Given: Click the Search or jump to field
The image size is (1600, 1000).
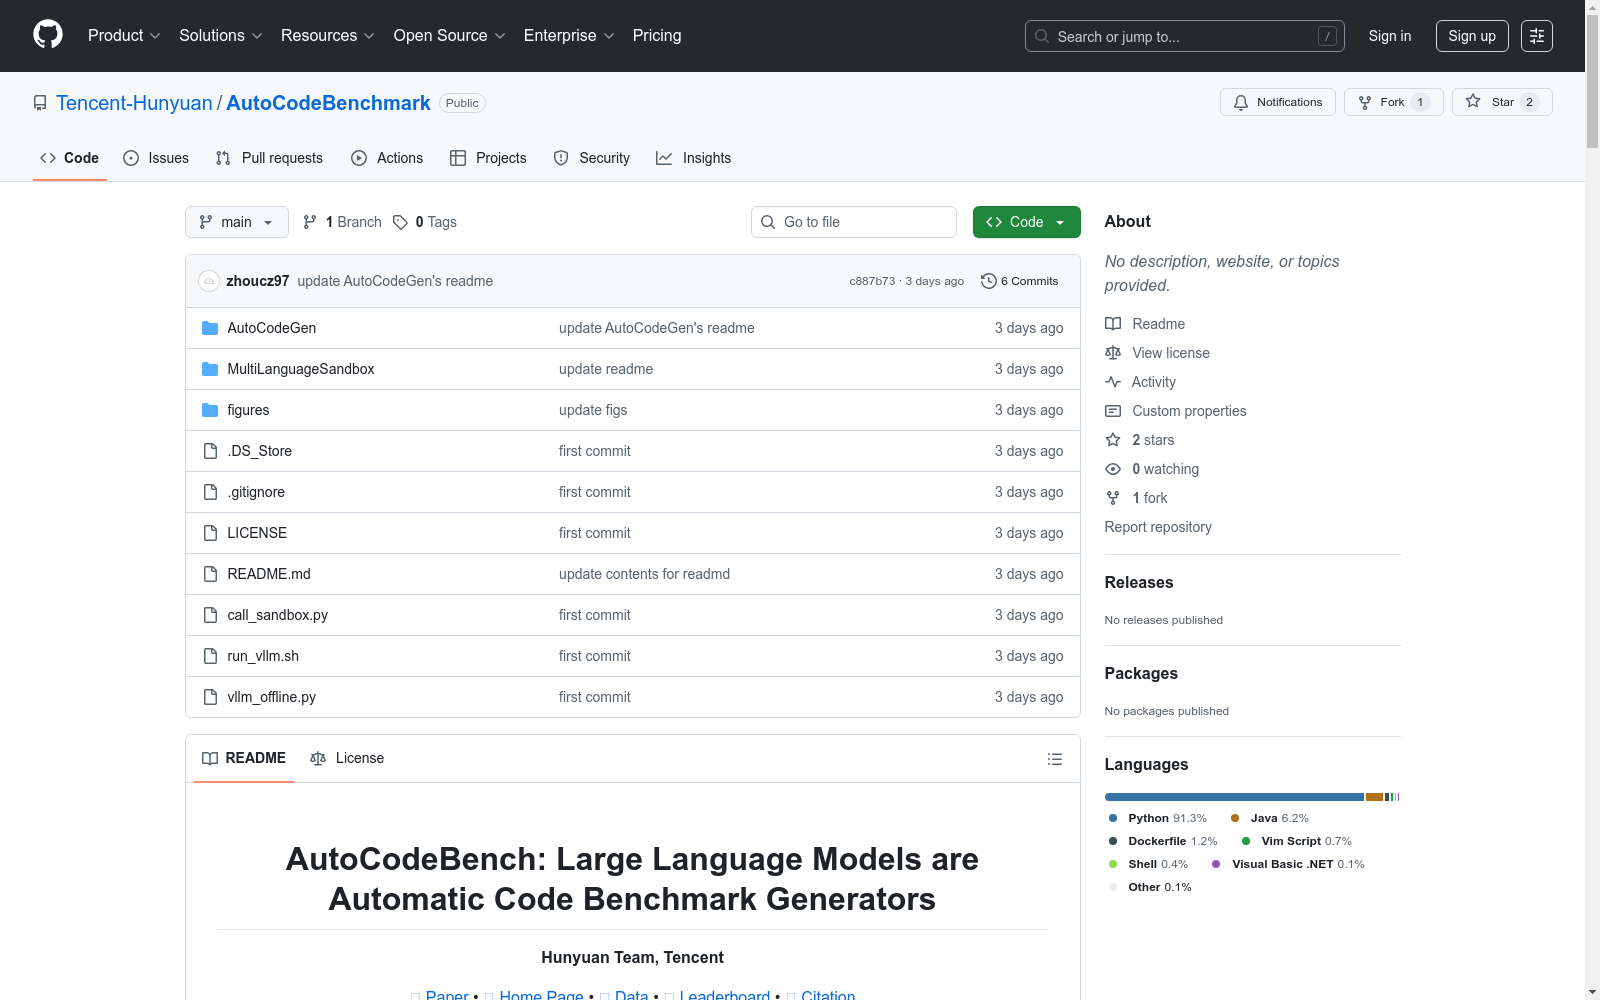Looking at the screenshot, I should 1185,36.
